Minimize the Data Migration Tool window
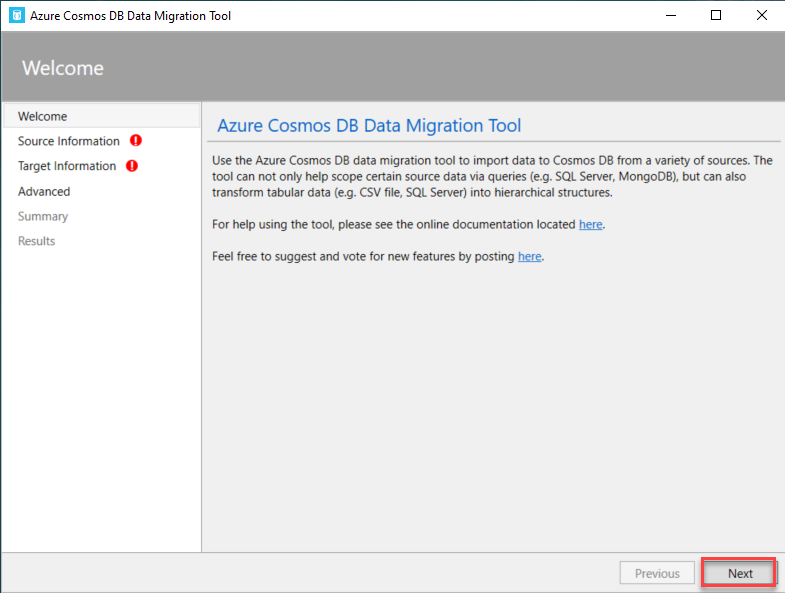 (x=668, y=15)
